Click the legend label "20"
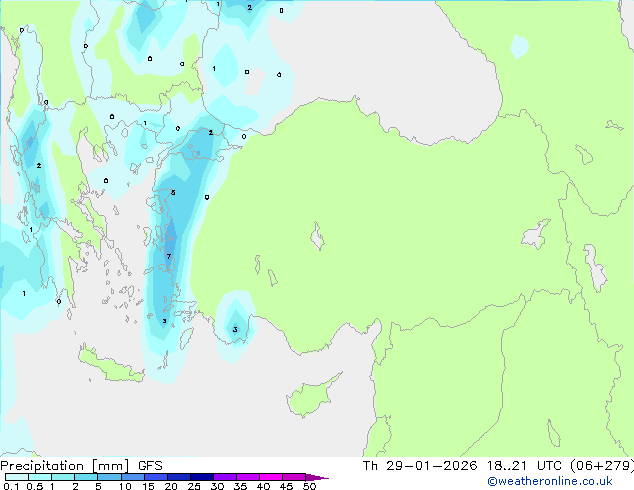 point(171,486)
